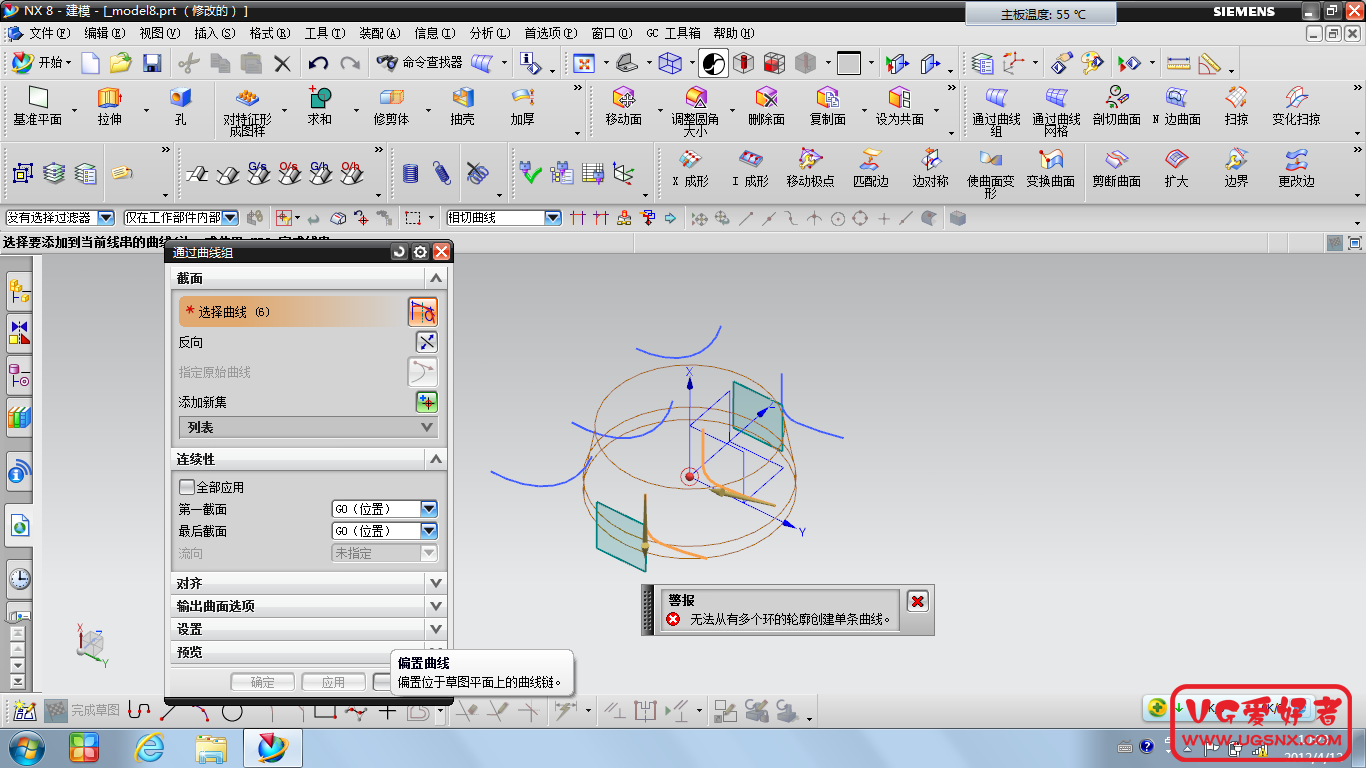Select the 移动极点 move pole tool

click(810, 168)
